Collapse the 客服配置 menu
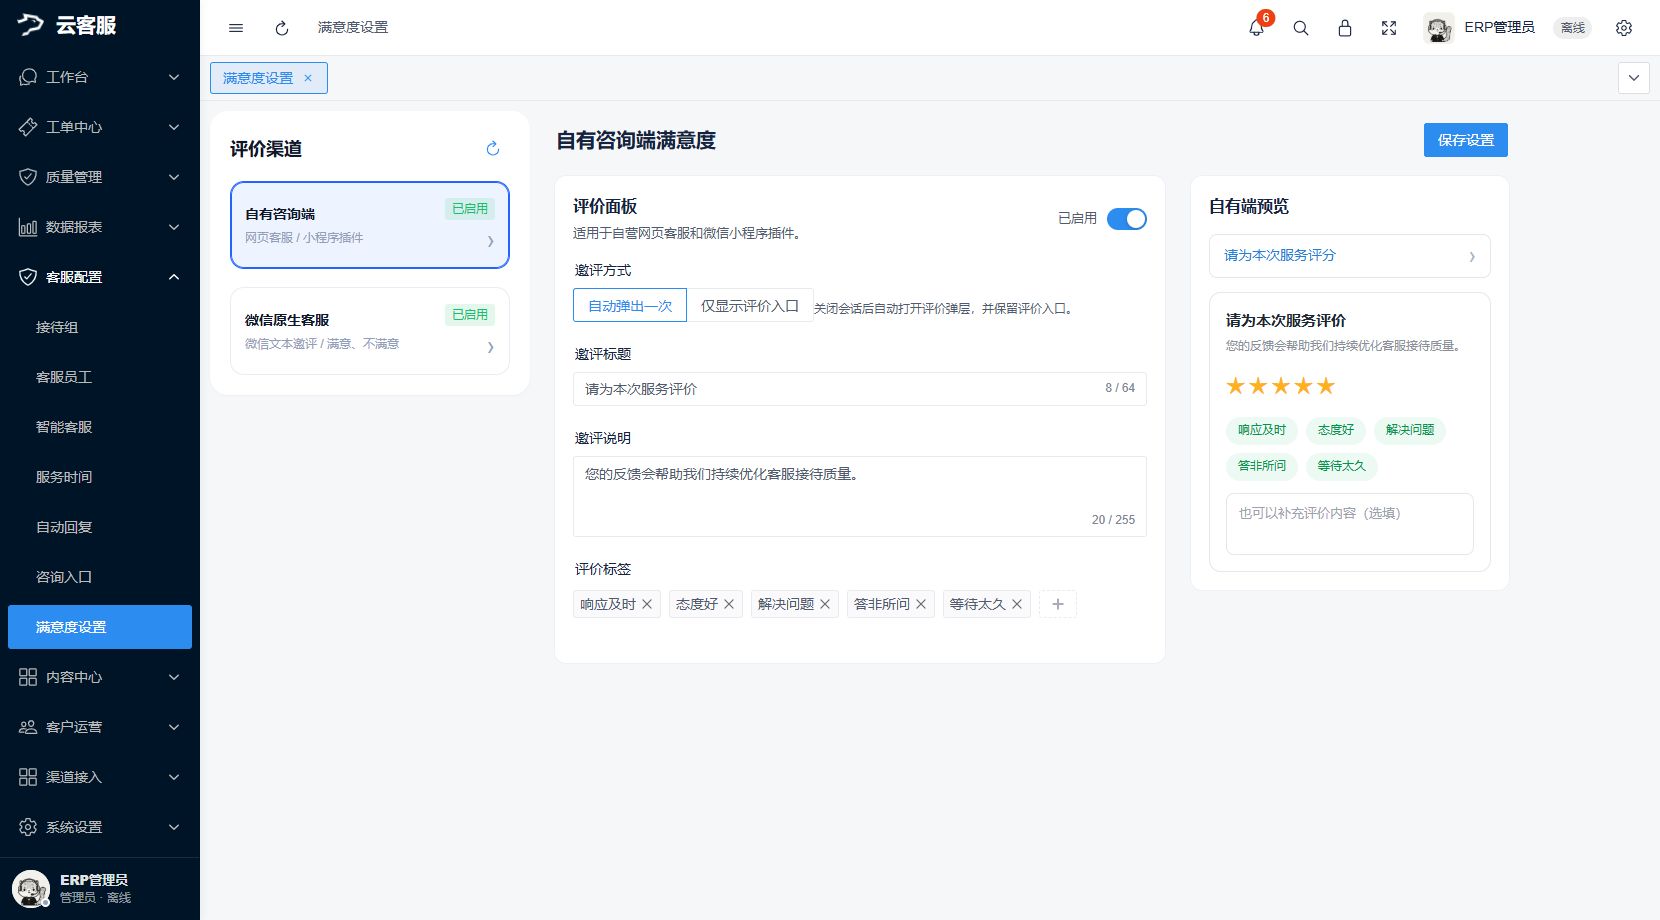Image resolution: width=1660 pixels, height=920 pixels. pyautogui.click(x=100, y=277)
